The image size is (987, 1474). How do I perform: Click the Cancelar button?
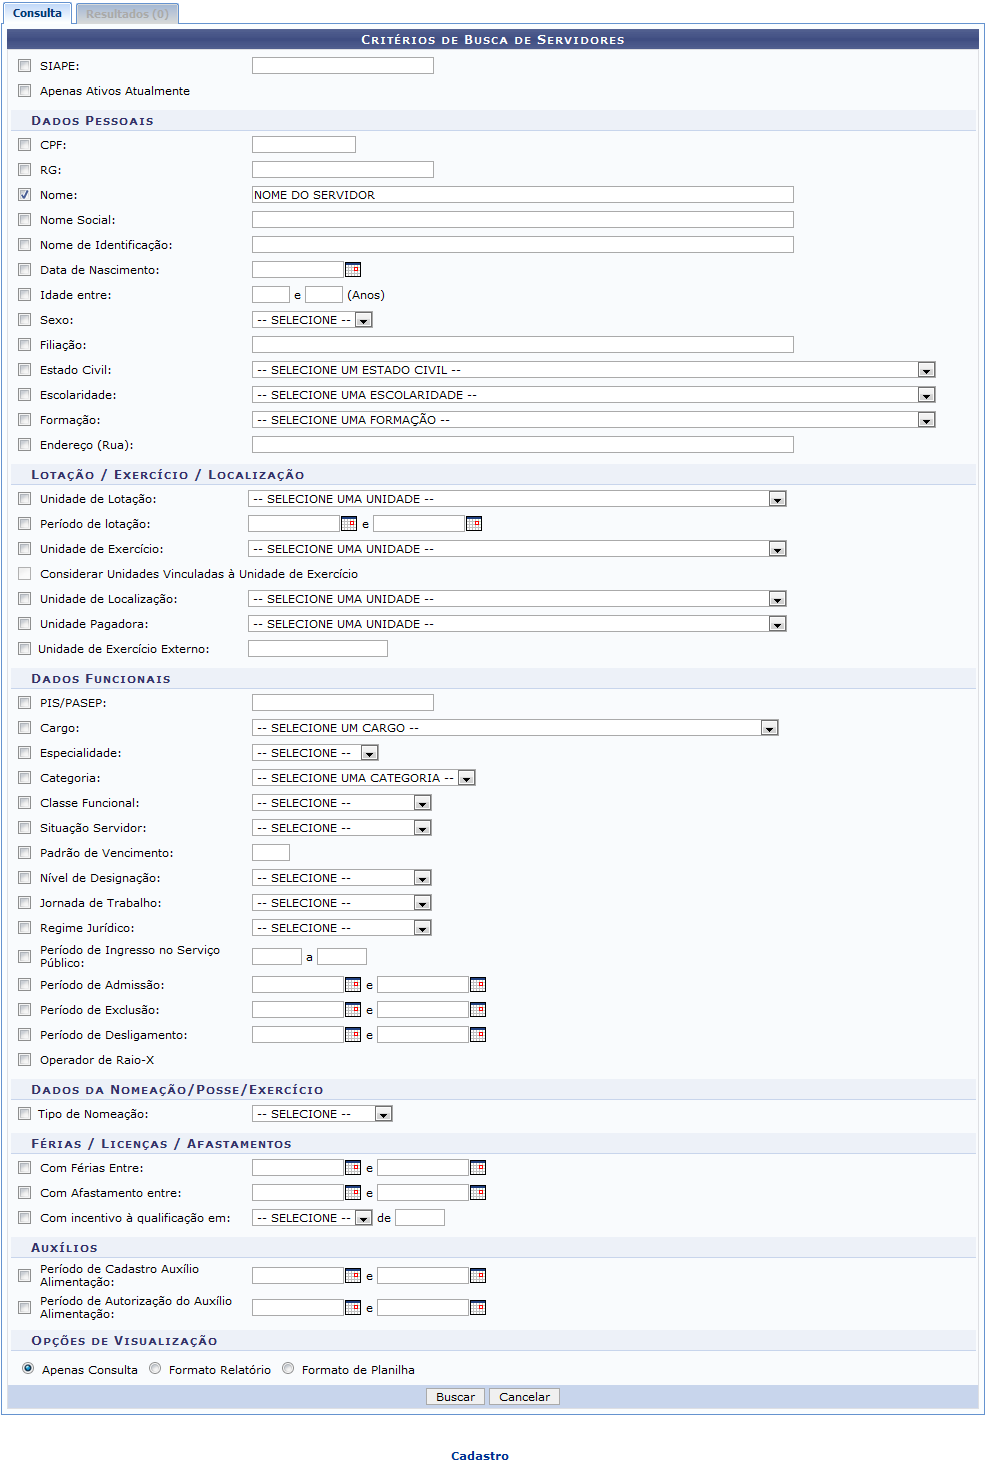click(524, 1397)
